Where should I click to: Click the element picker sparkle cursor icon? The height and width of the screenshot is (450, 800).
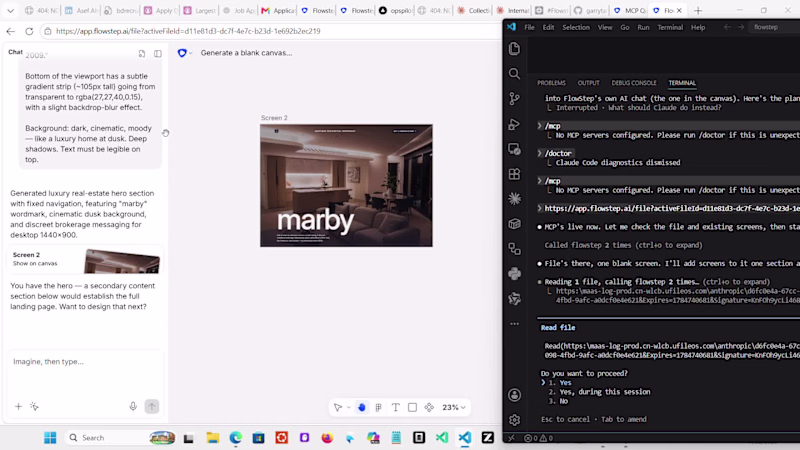pos(34,406)
